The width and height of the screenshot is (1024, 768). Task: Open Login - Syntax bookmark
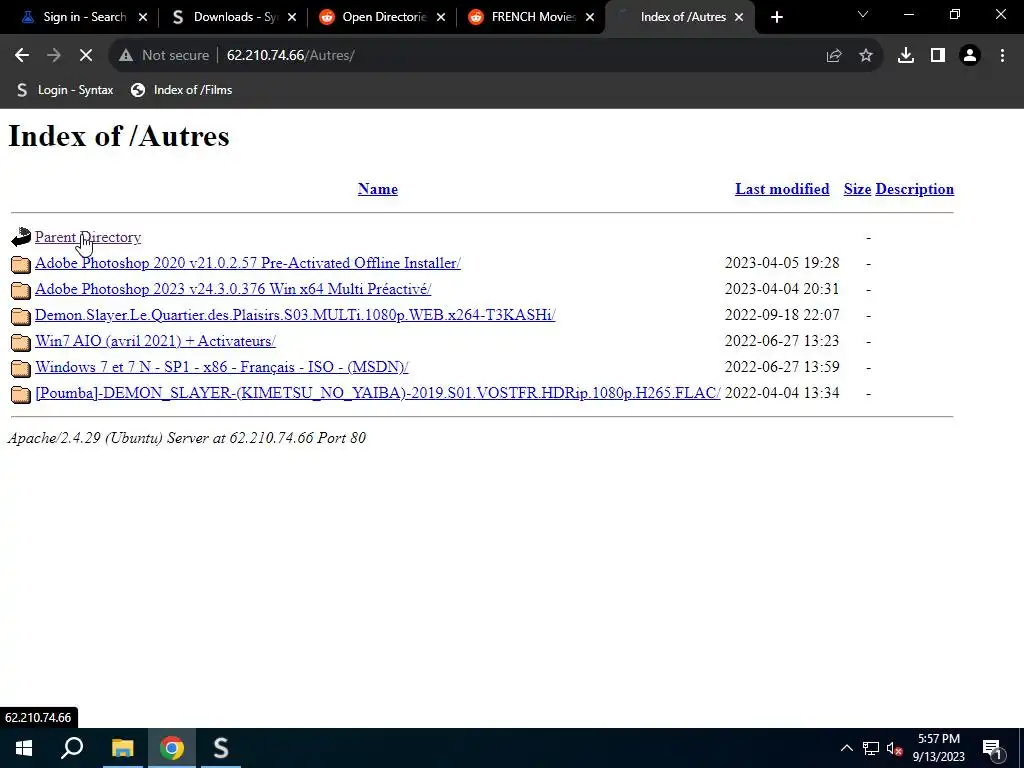coord(65,90)
